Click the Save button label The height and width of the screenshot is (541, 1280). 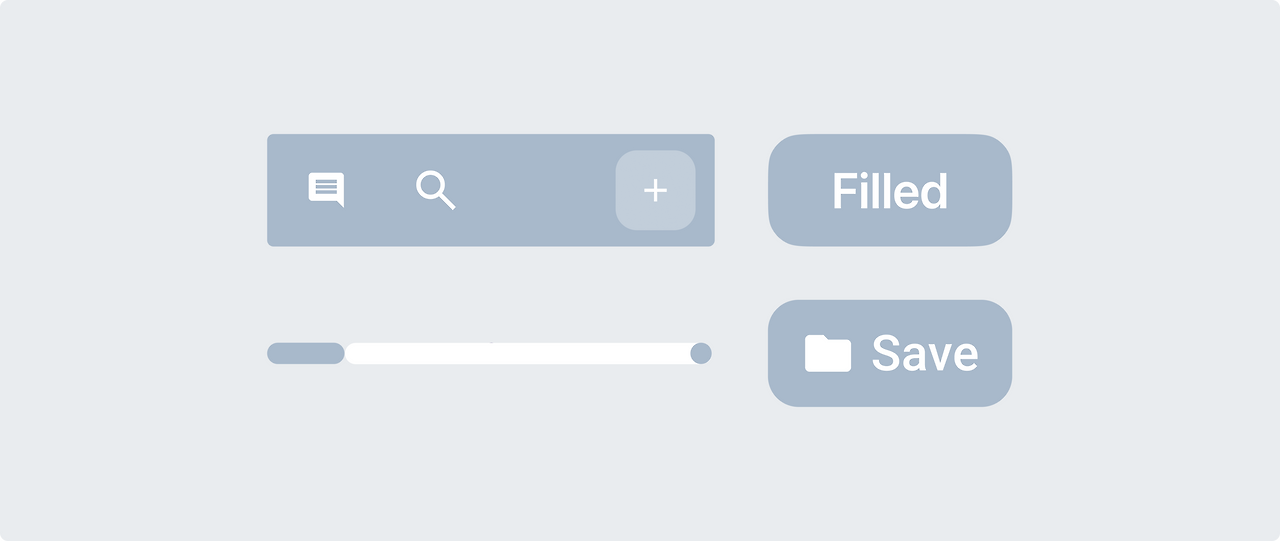click(x=924, y=353)
